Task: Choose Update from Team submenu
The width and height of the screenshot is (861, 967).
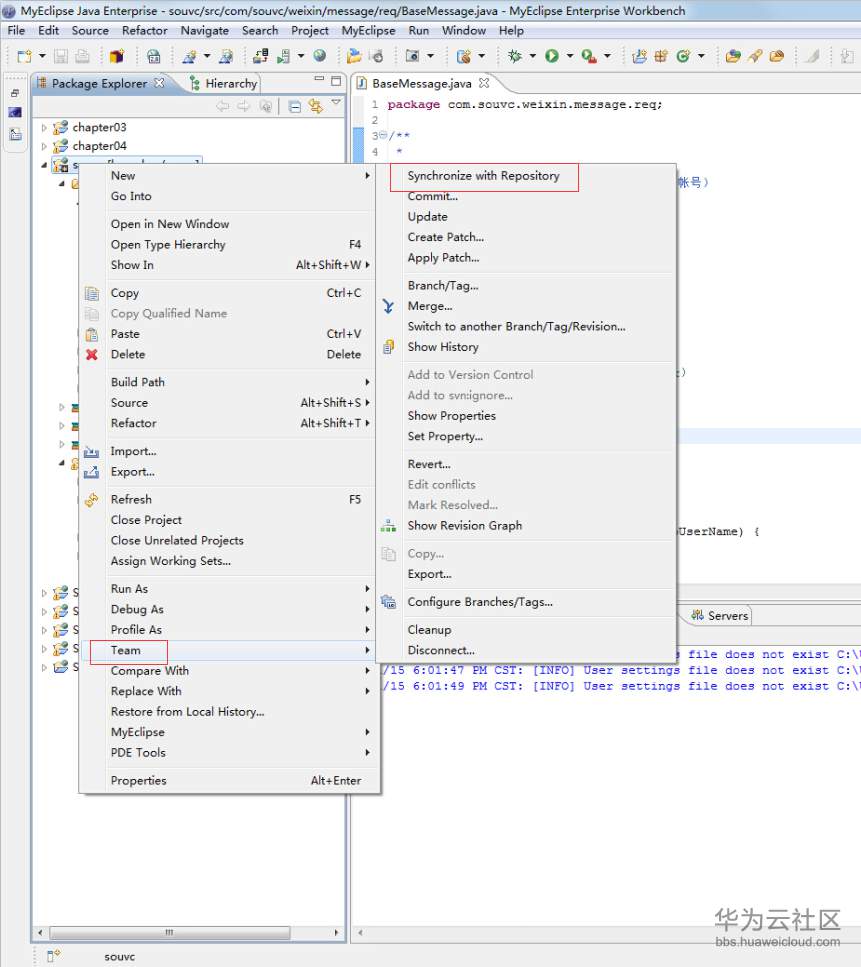Action: [x=526, y=216]
